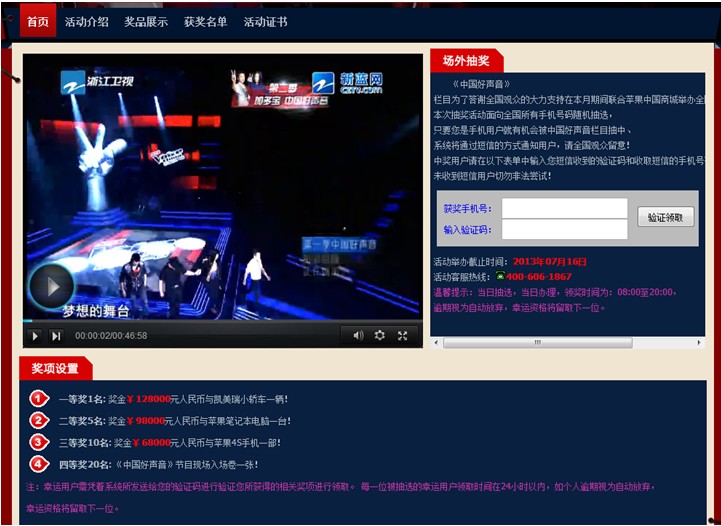Click the green telephone hotline icon
This screenshot has height=526, width=721.
pos(500,276)
